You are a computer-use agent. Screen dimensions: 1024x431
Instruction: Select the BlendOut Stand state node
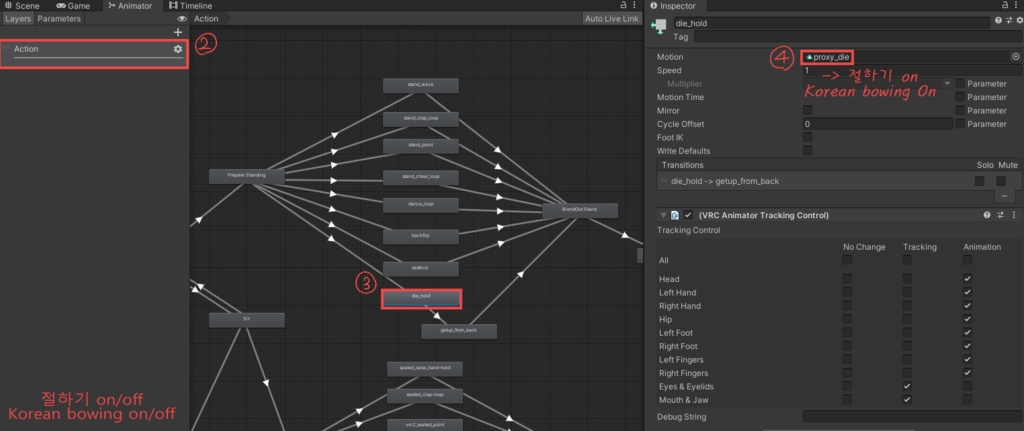click(x=580, y=210)
